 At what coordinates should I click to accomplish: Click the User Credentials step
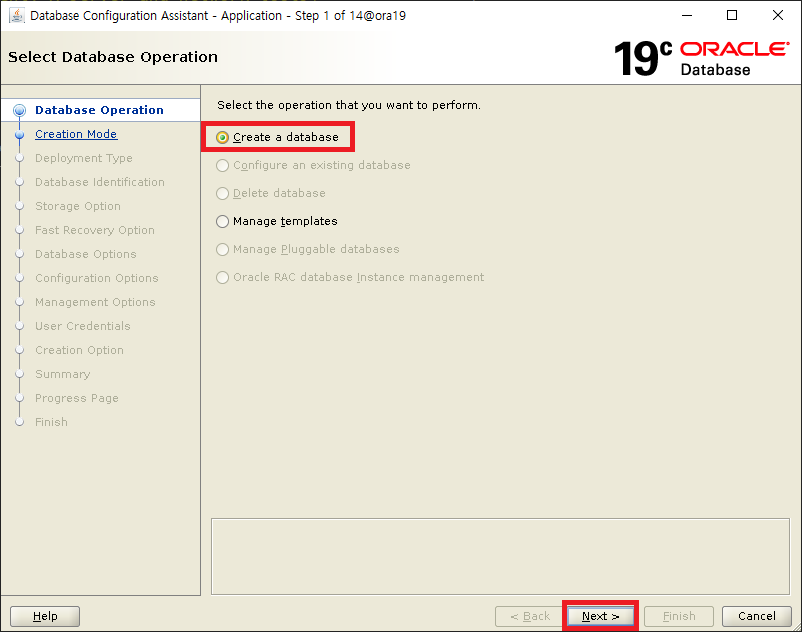coord(83,326)
